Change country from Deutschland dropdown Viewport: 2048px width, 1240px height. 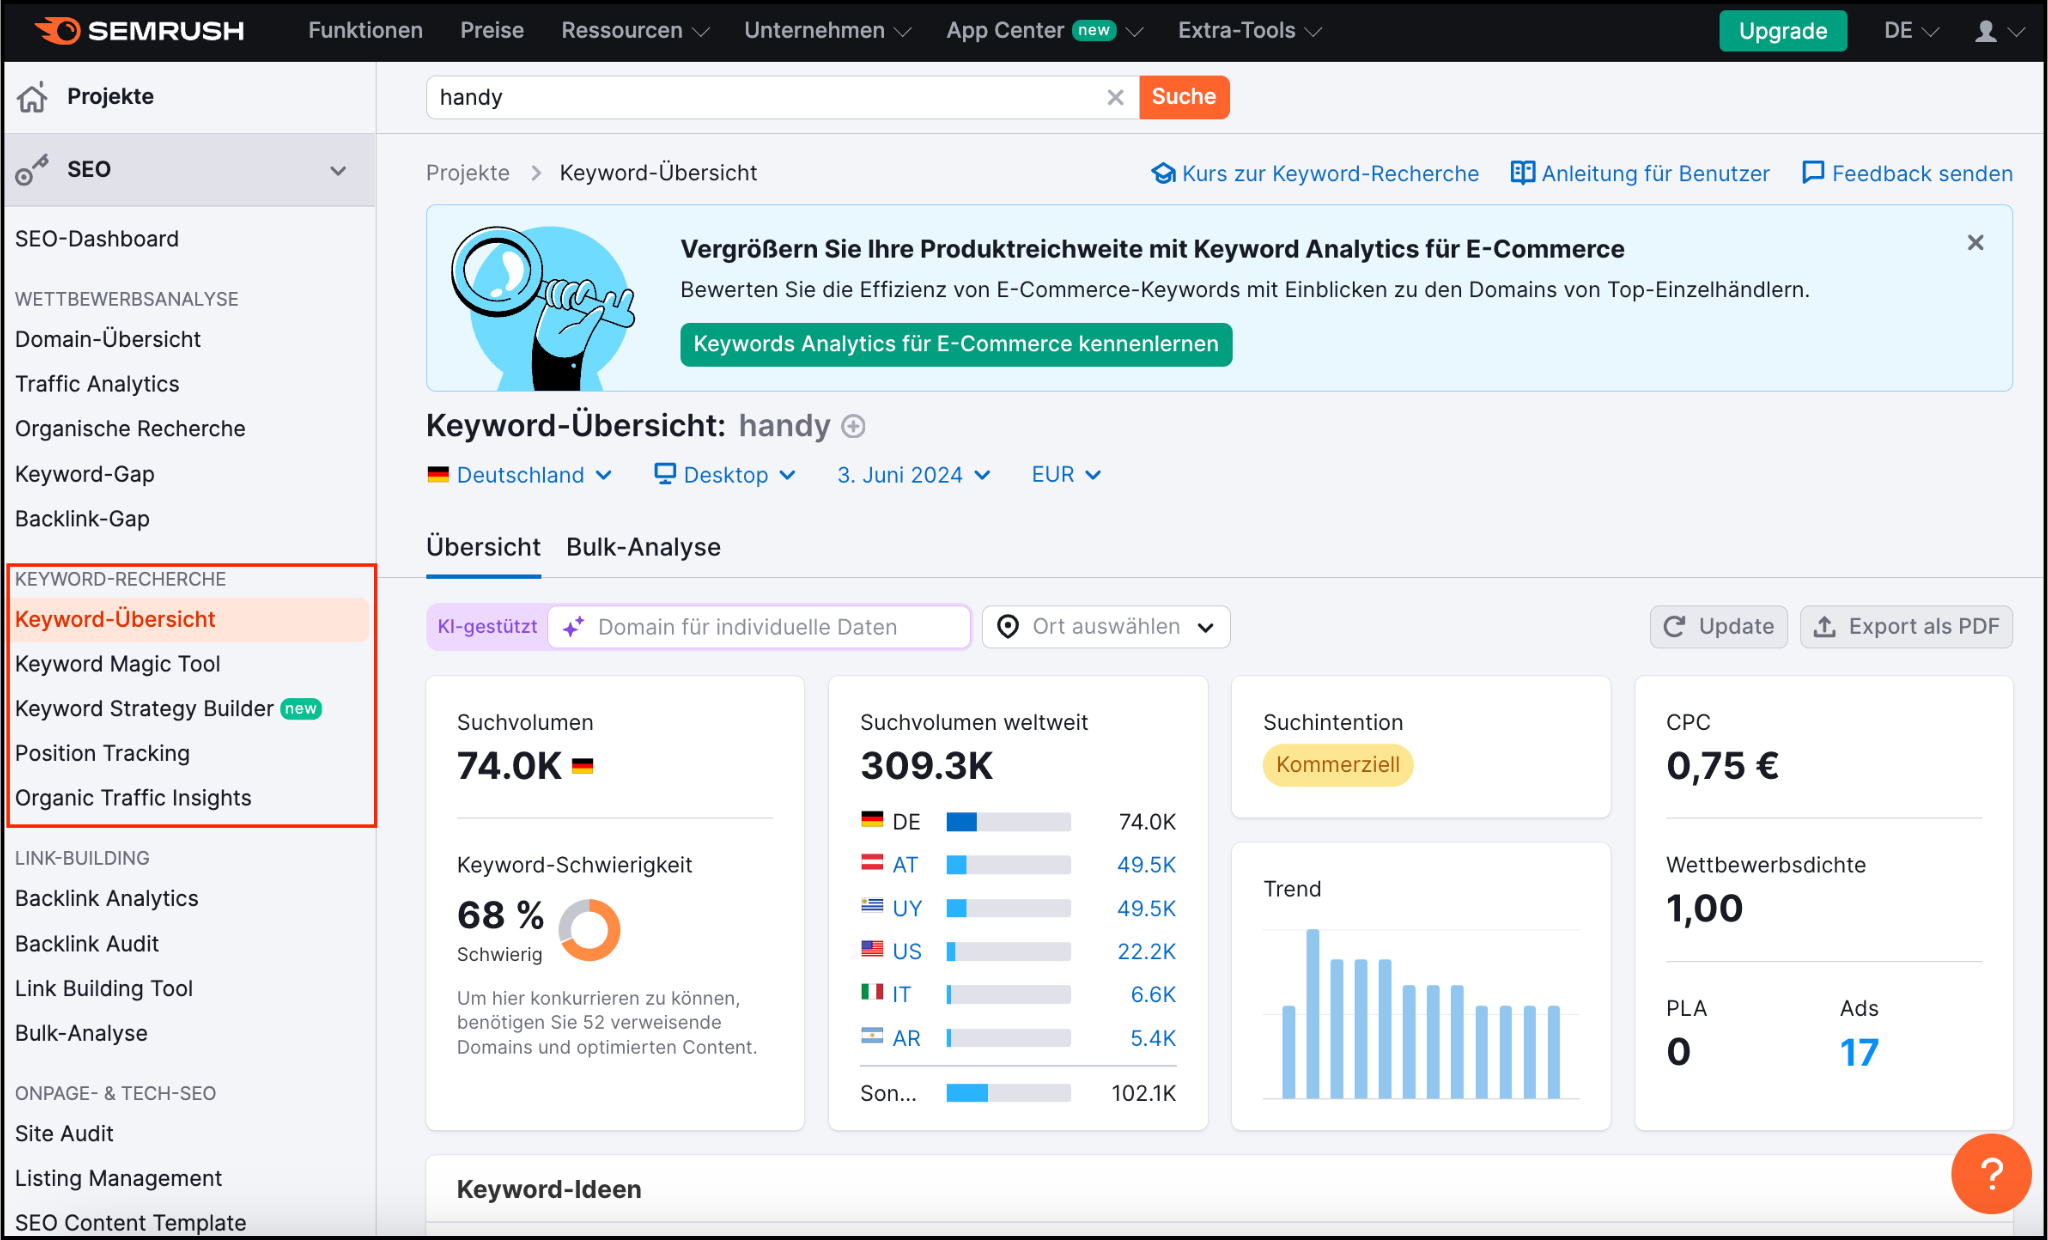pos(519,475)
